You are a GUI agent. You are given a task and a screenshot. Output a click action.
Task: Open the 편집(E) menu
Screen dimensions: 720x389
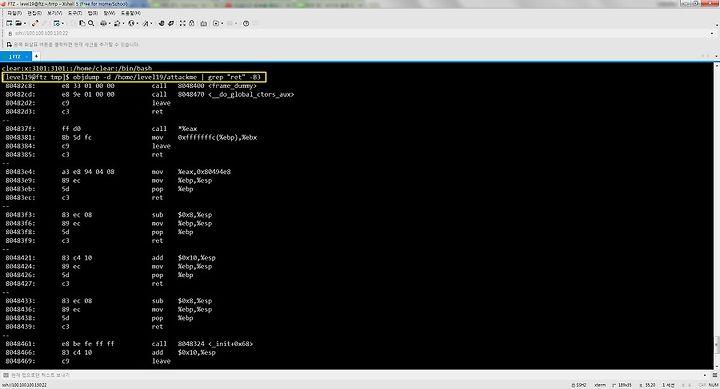(34, 13)
